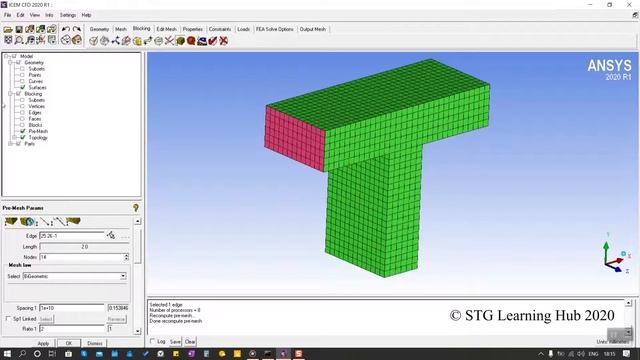
Task: Click the Edge input field
Action: pos(72,236)
